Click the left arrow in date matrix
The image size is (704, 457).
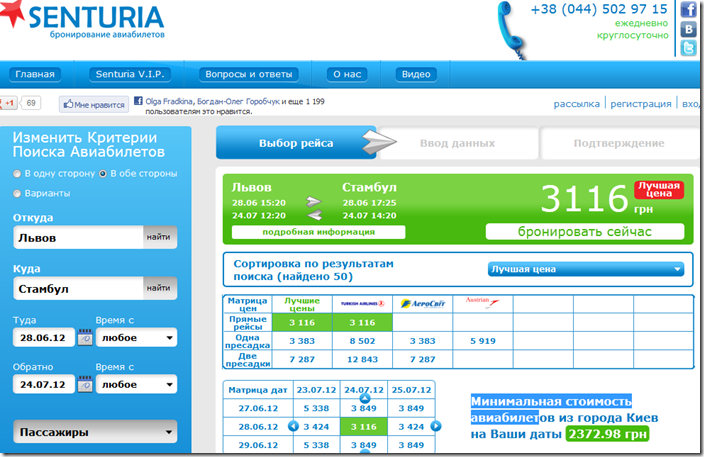point(294,426)
